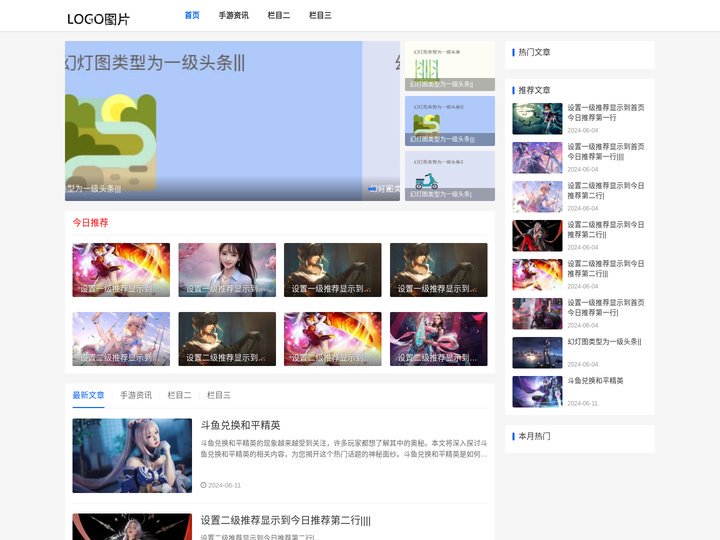This screenshot has width=720, height=540.
Task: Open the 设置二级推荐 card with the fire-wielding anime girl
Action: tap(333, 339)
